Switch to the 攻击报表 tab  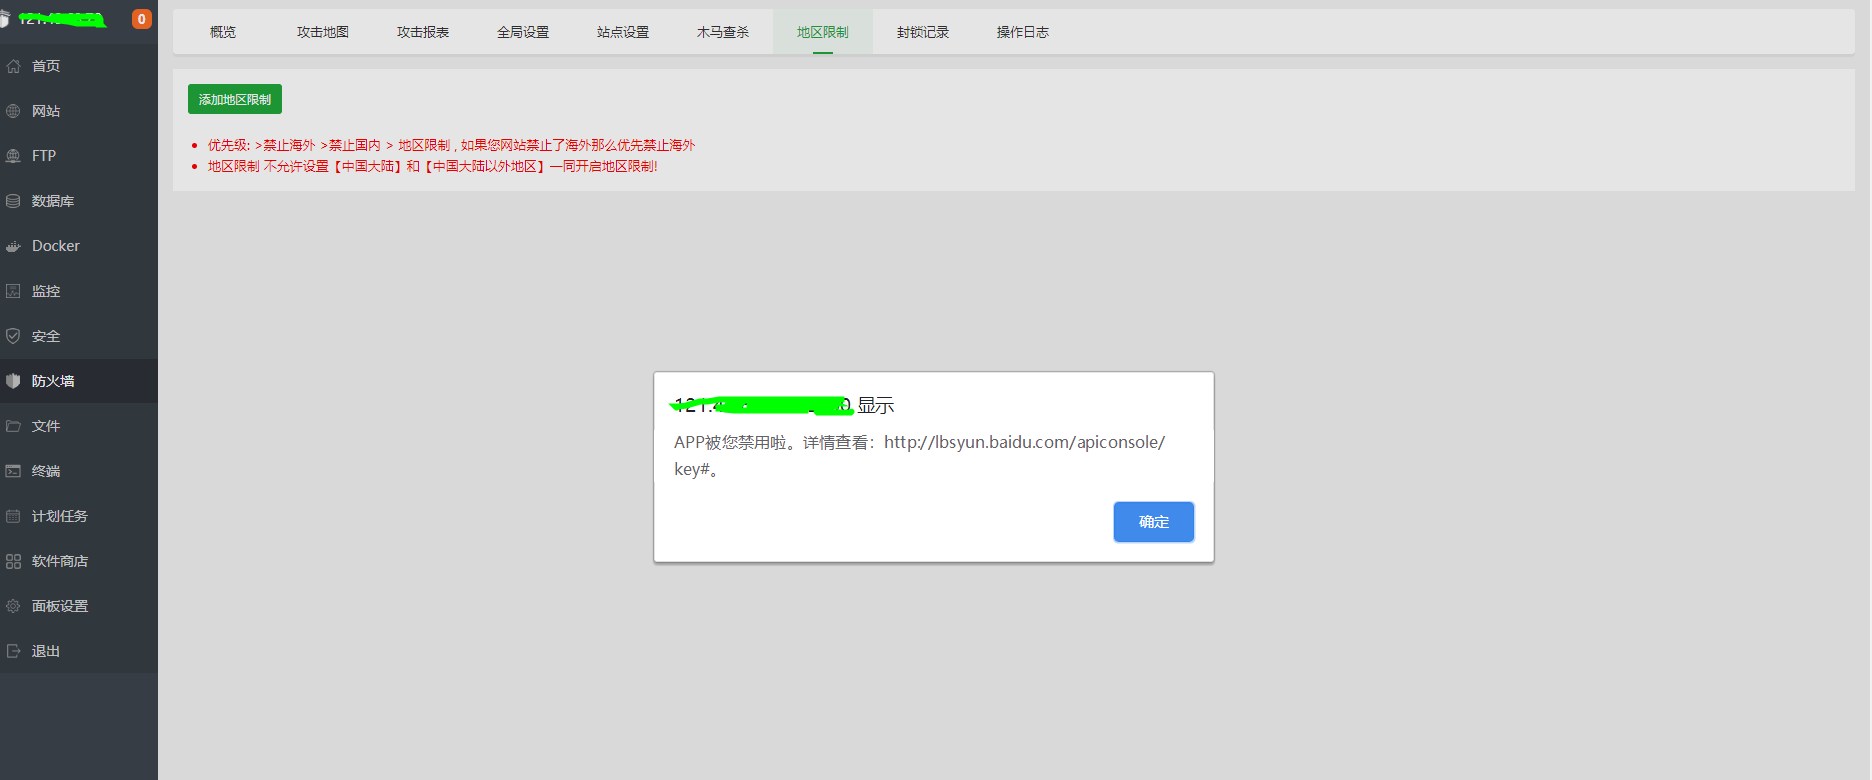point(423,32)
